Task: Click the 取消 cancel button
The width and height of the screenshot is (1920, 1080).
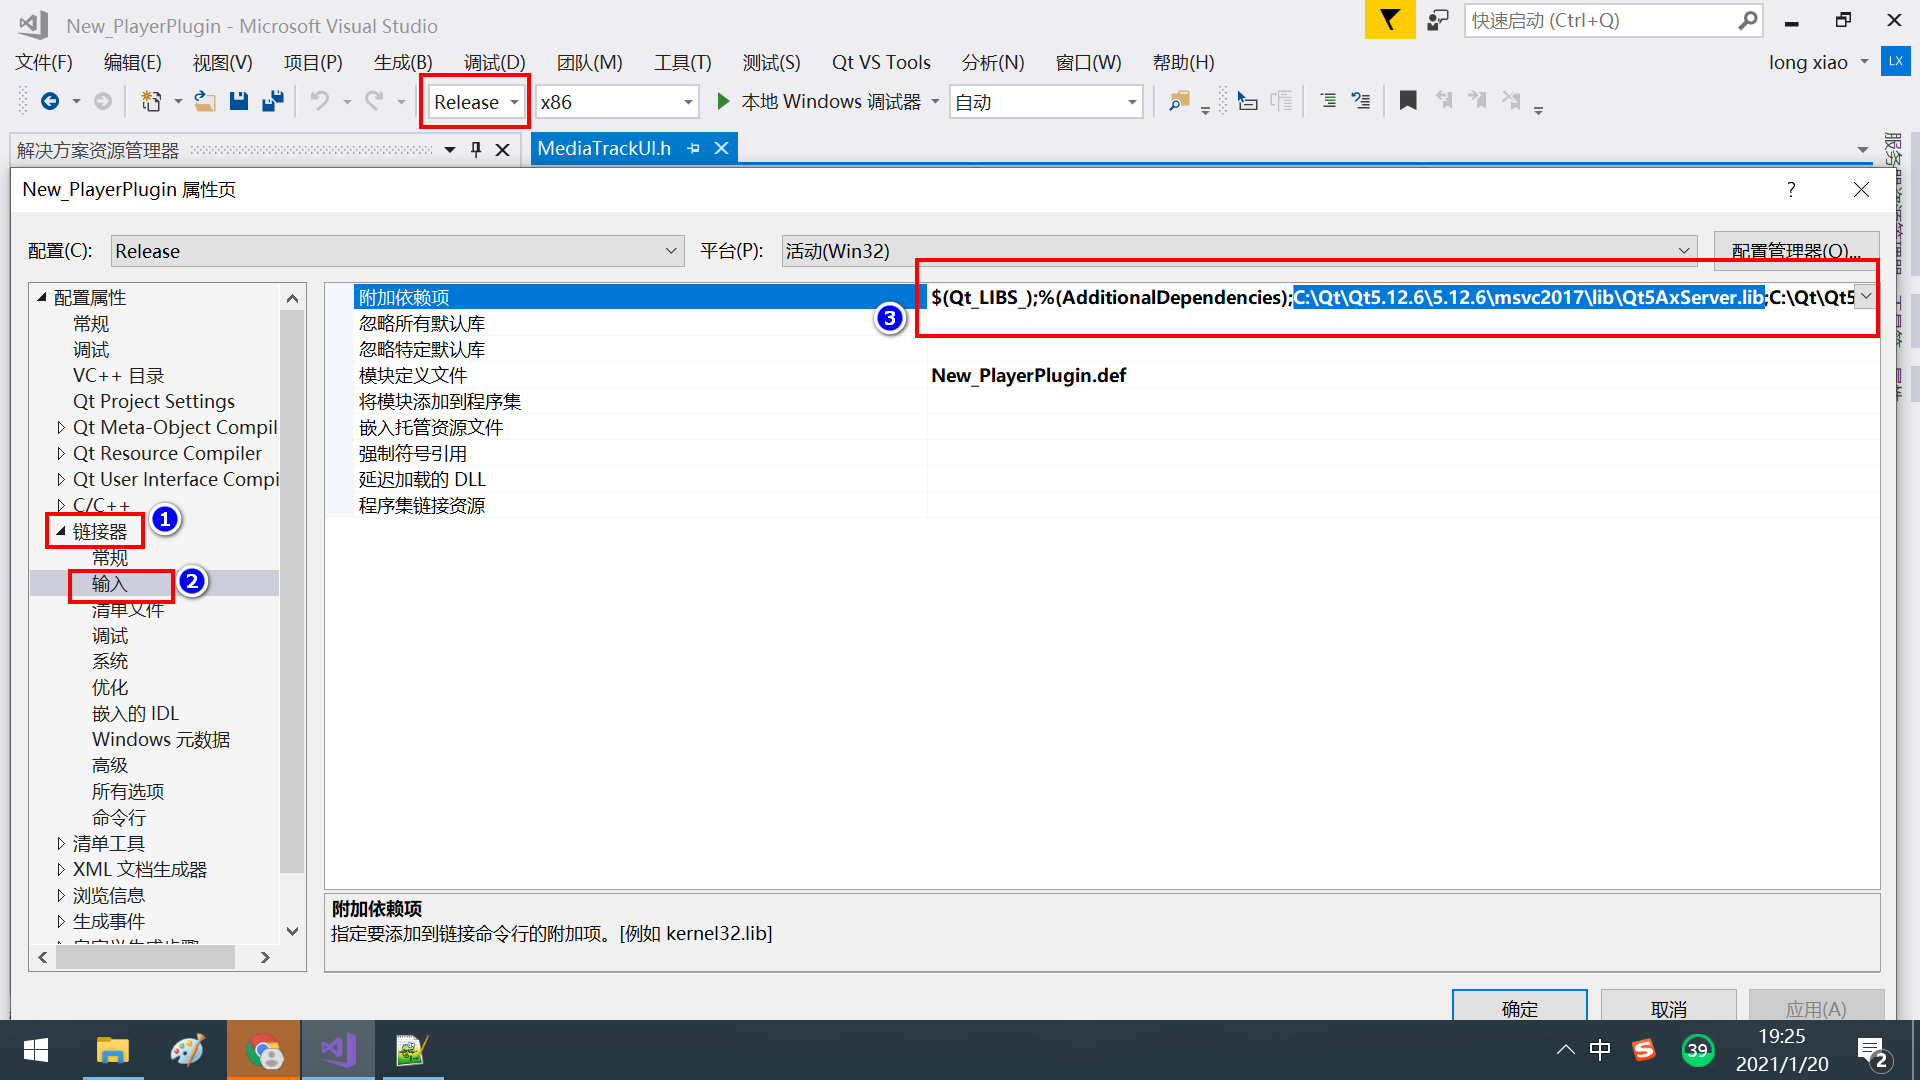Action: point(1667,1007)
